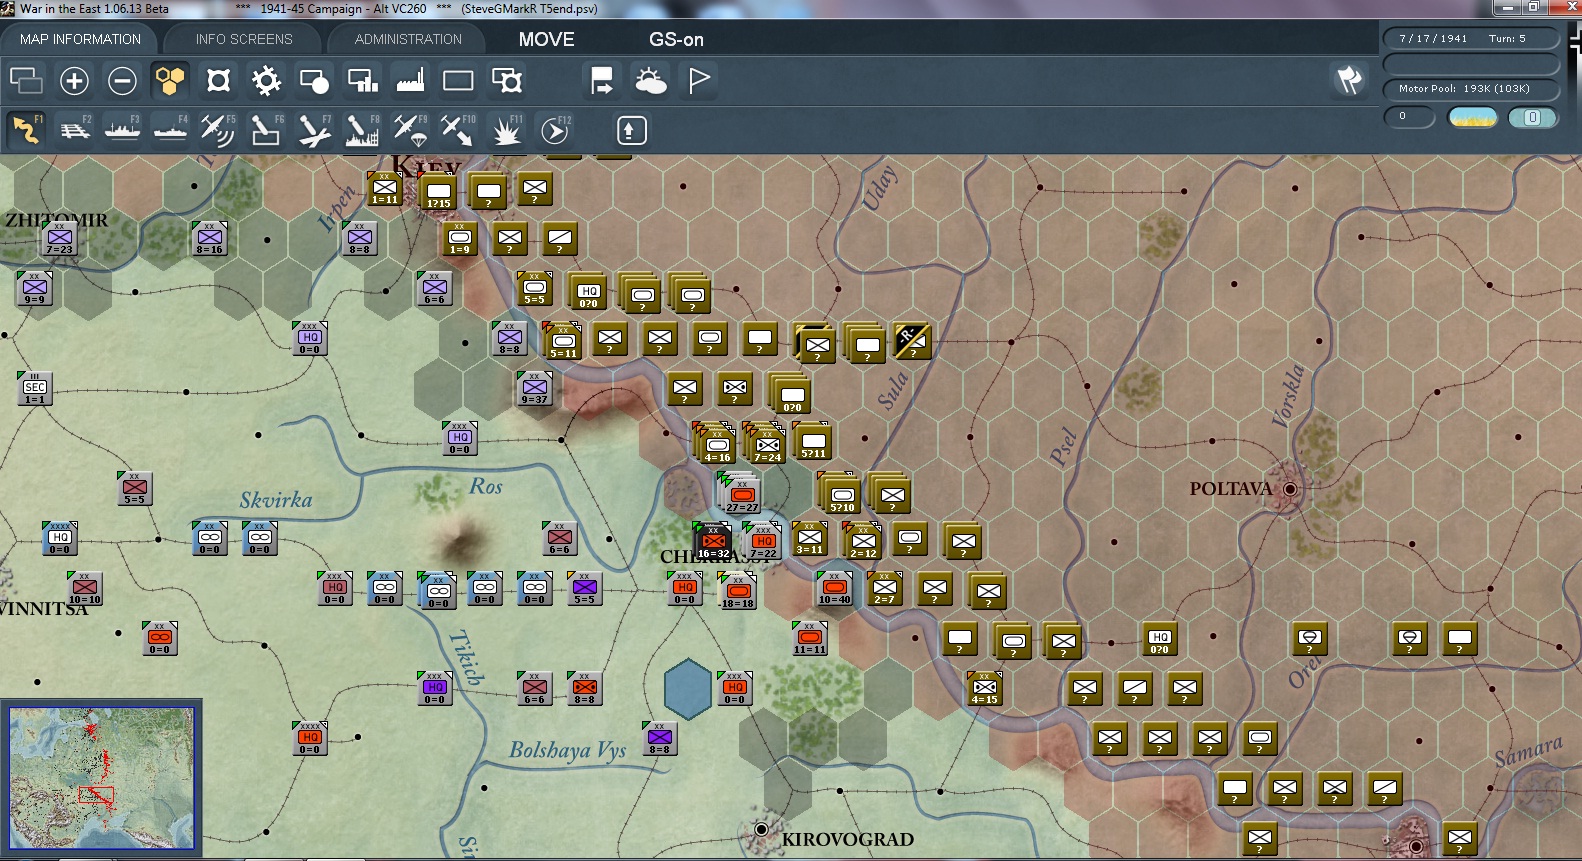Click the wheat field terrain indicator
Screen dimensions: 1582x861
click(x=1473, y=117)
